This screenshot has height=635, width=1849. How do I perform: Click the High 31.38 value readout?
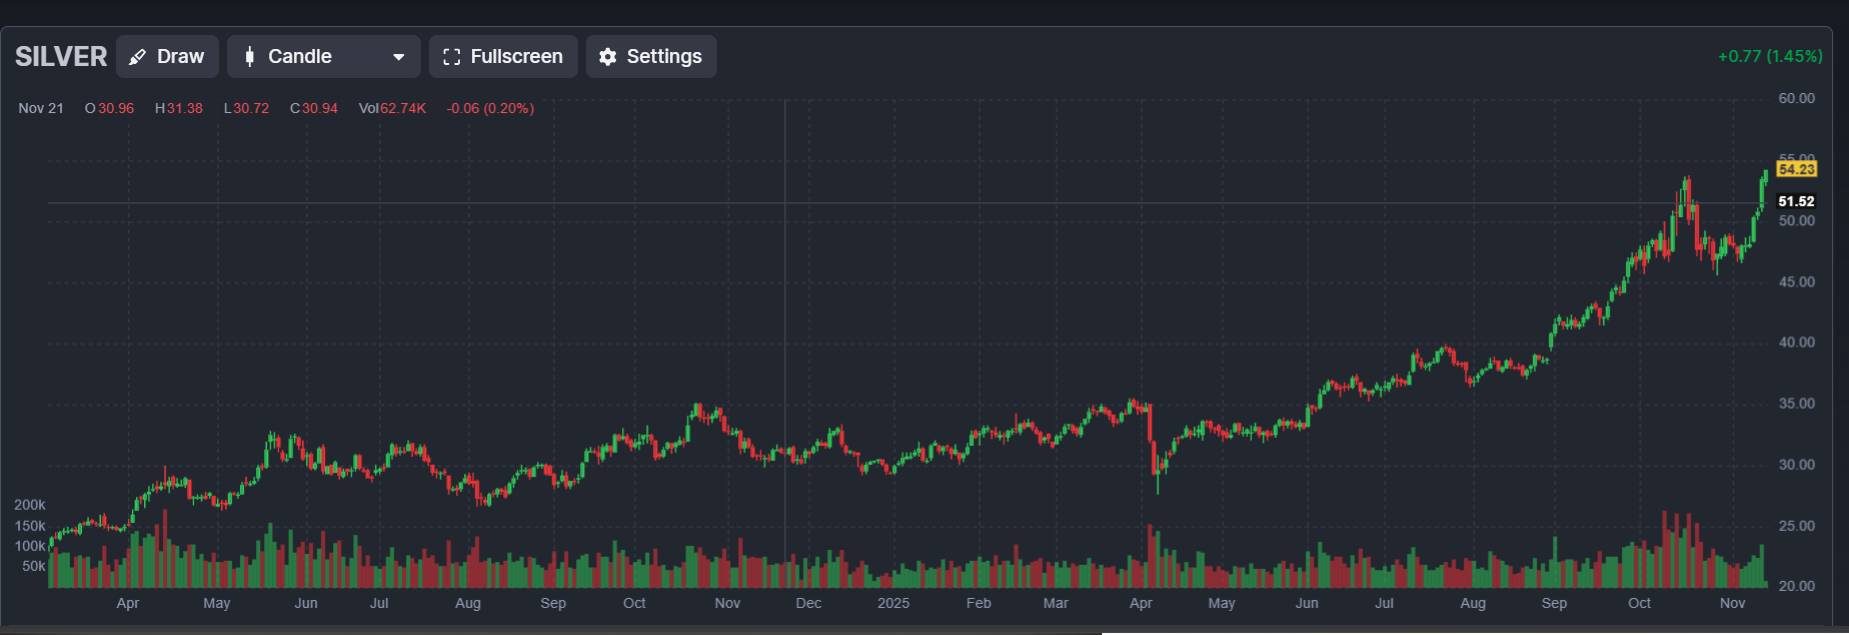click(x=179, y=109)
